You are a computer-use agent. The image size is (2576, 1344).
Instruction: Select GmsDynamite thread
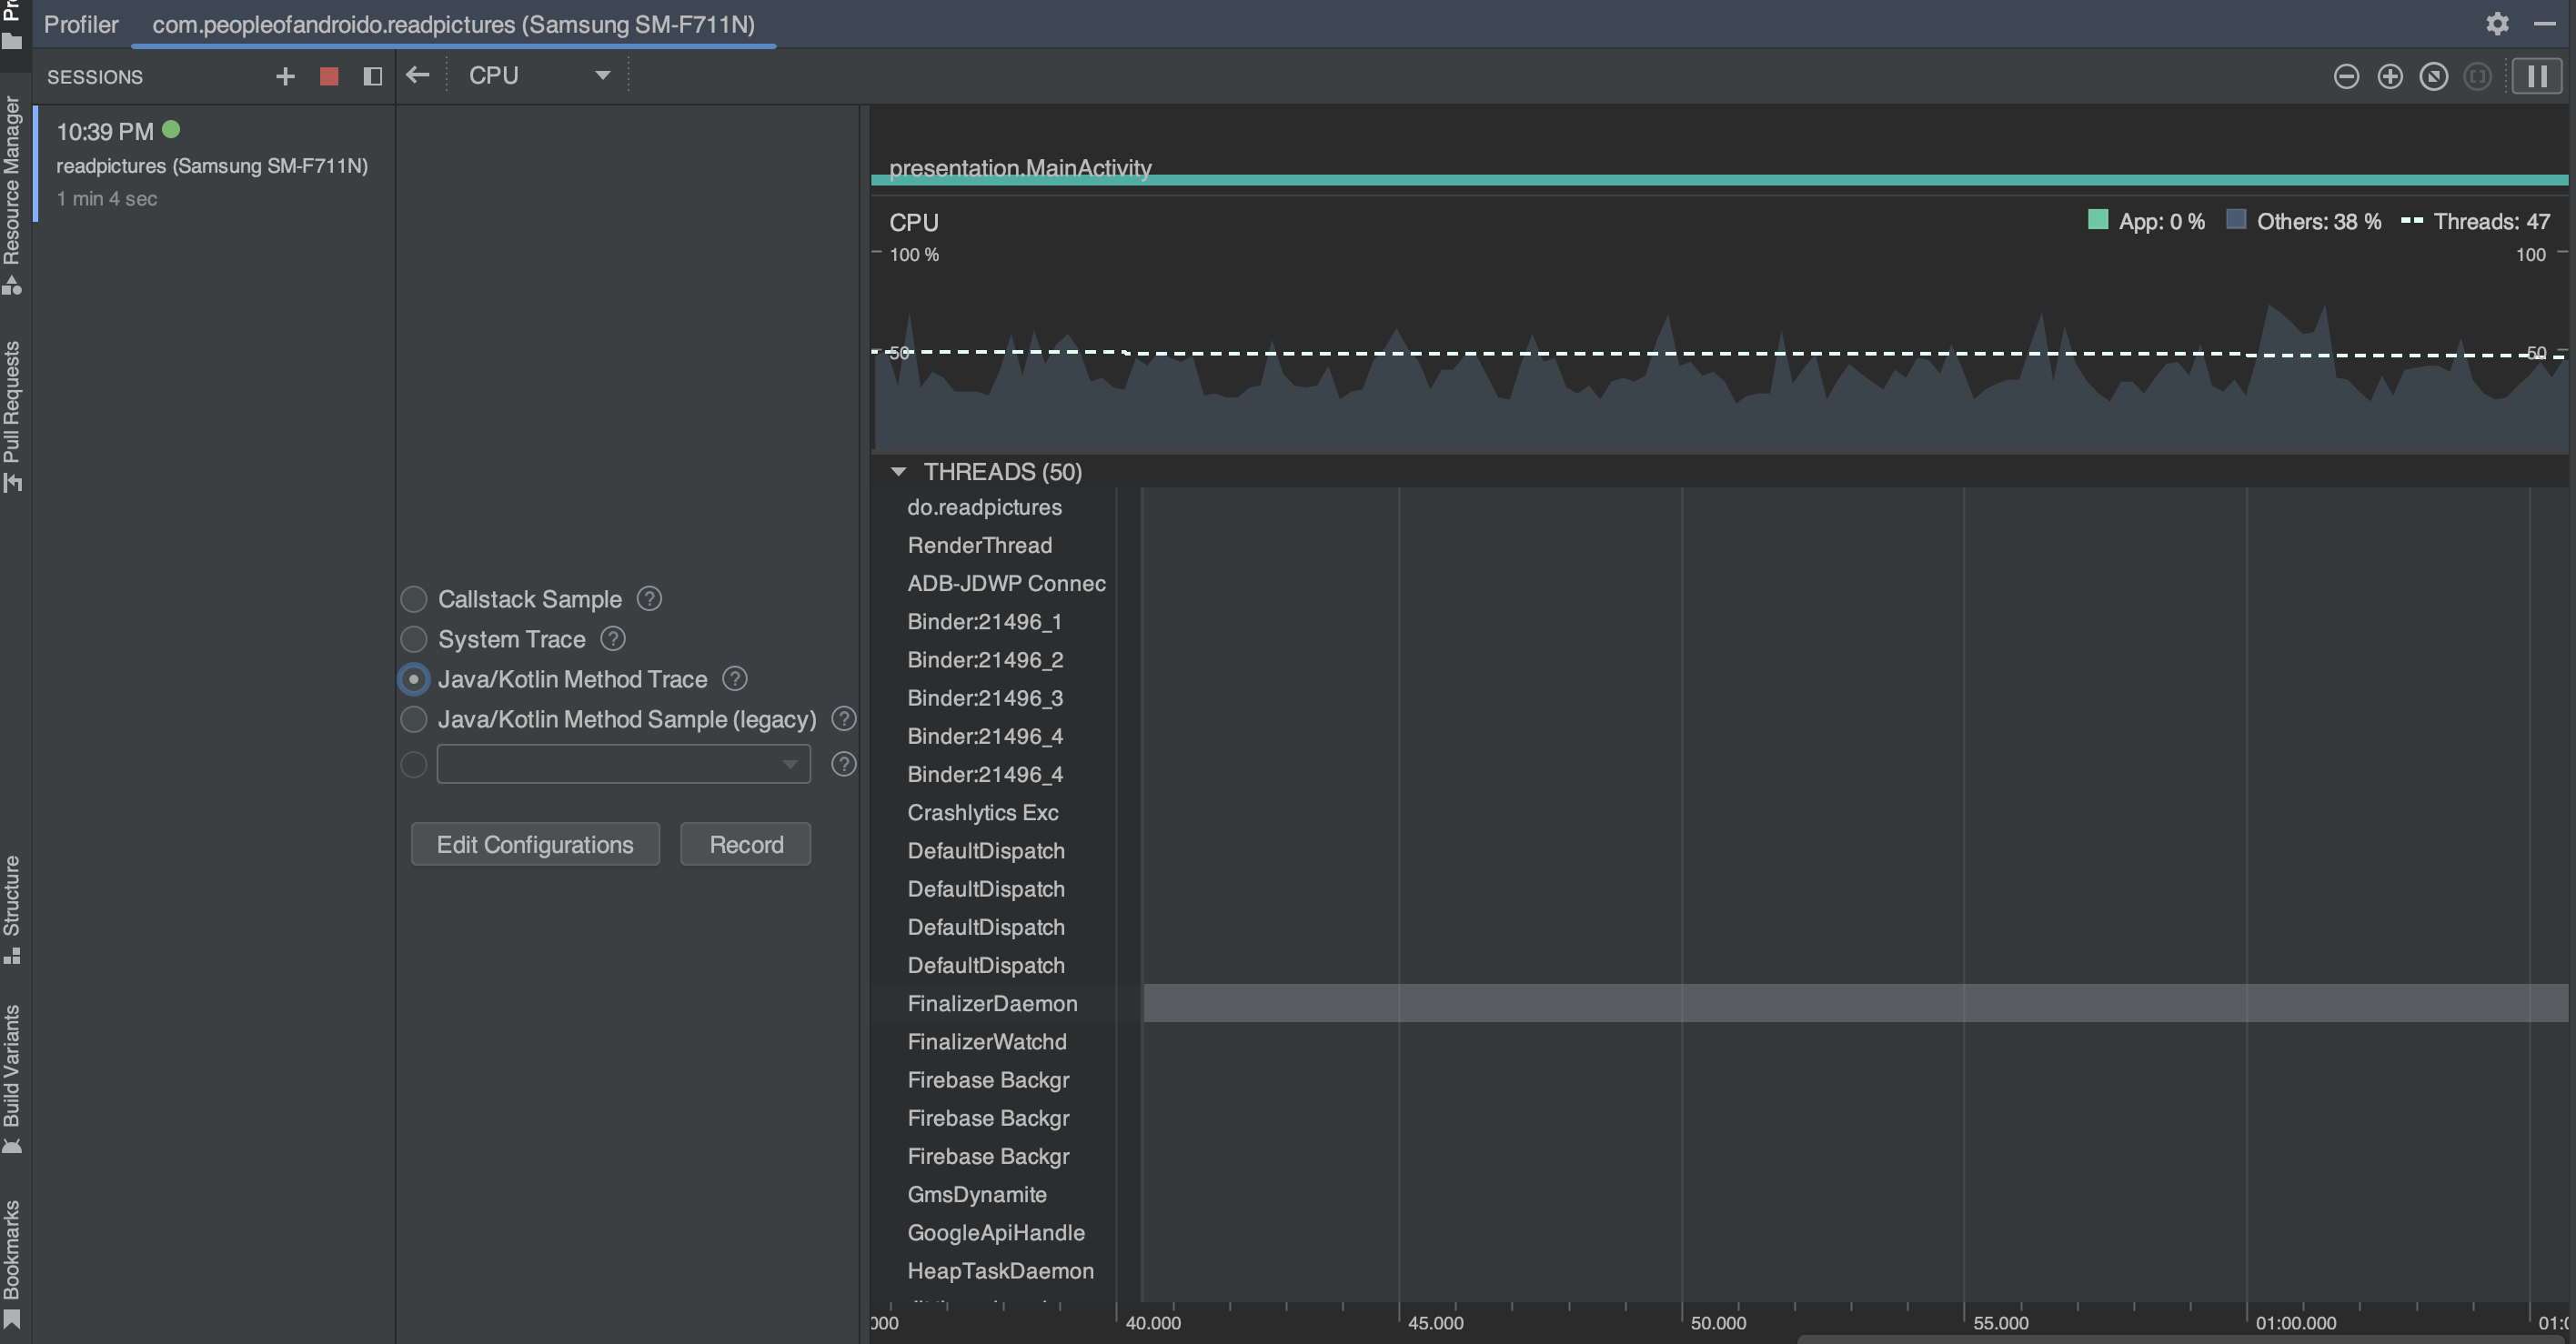pos(977,1194)
